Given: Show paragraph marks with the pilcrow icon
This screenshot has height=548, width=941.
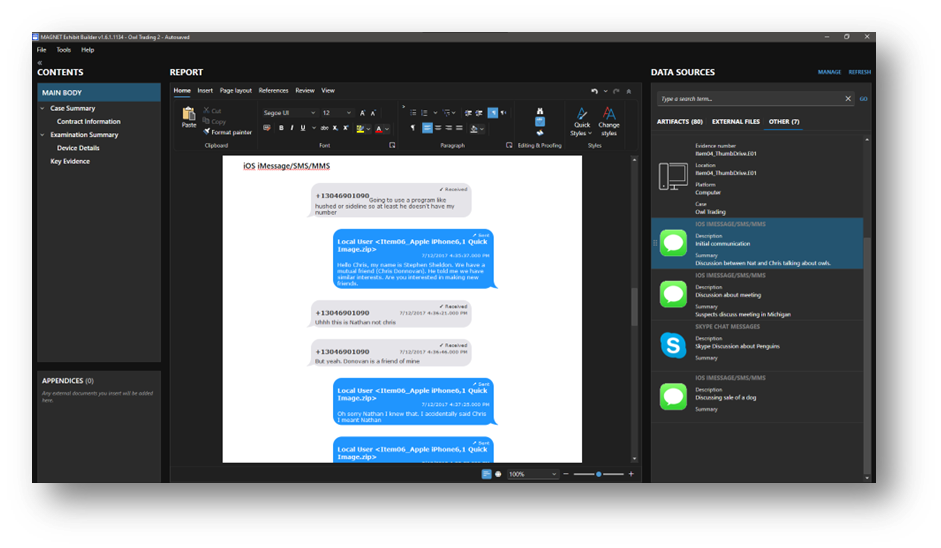Looking at the screenshot, I should [x=412, y=128].
